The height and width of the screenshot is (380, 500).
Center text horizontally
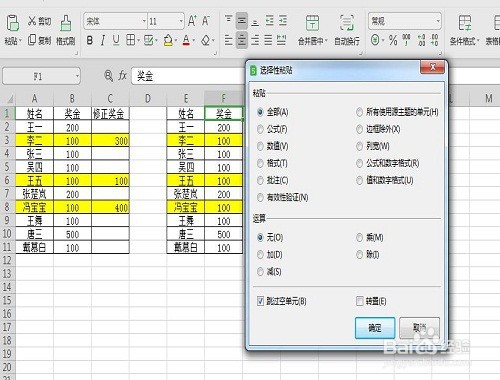point(242,40)
